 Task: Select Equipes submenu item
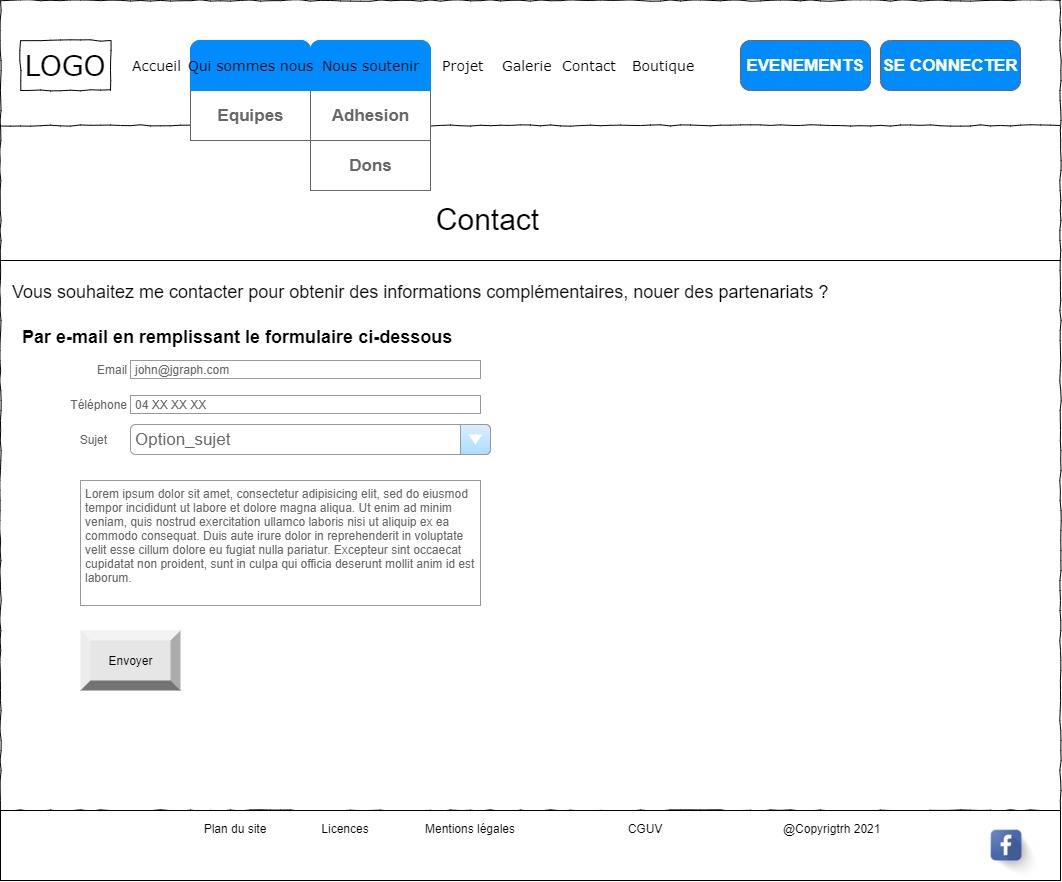pos(250,116)
